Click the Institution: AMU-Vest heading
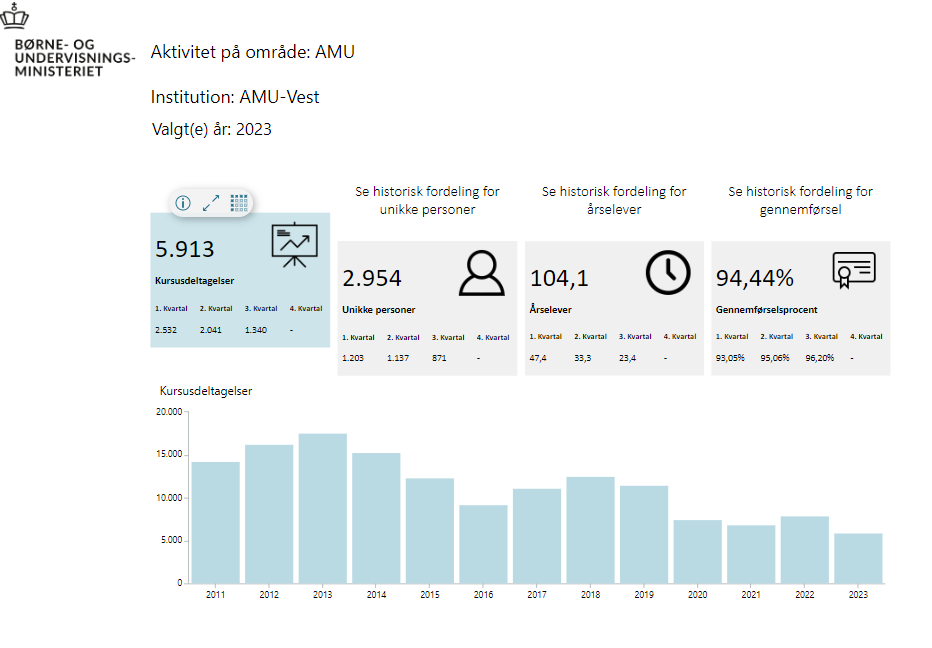The height and width of the screenshot is (648, 932). [235, 97]
